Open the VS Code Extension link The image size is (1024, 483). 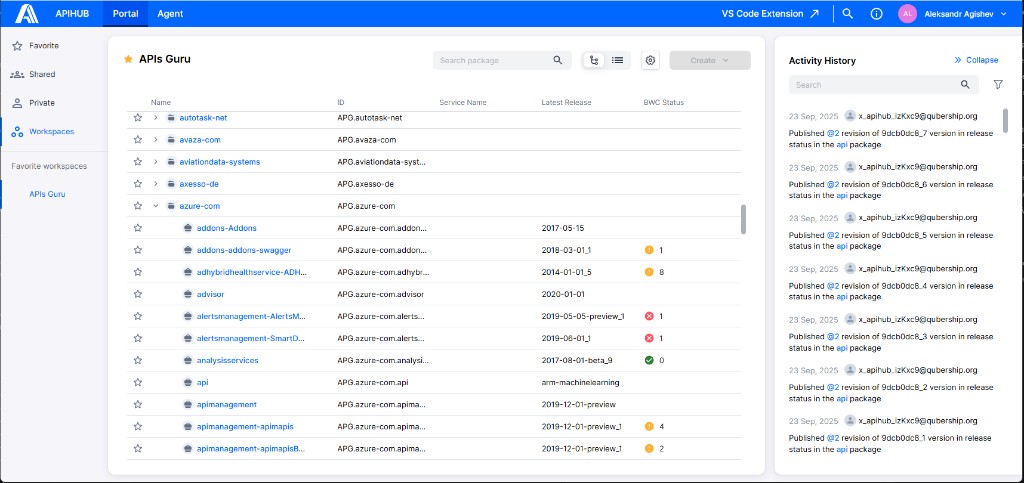tap(770, 14)
